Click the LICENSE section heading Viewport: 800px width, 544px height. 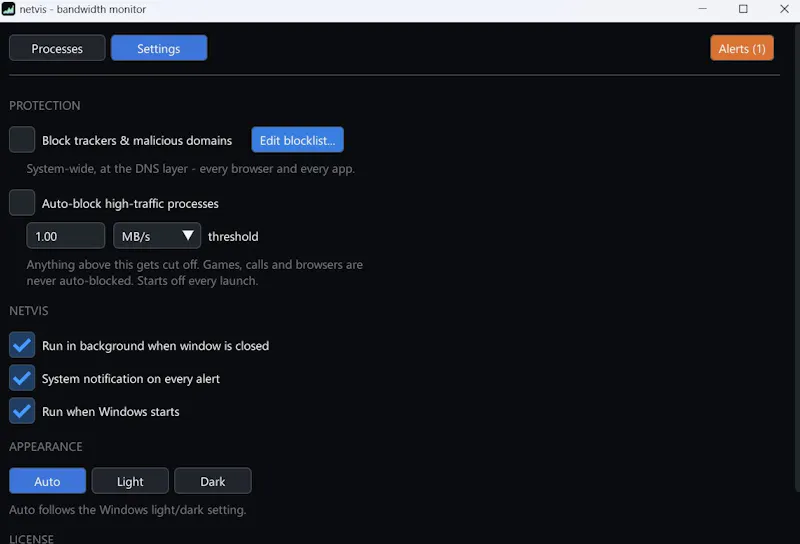click(31, 538)
